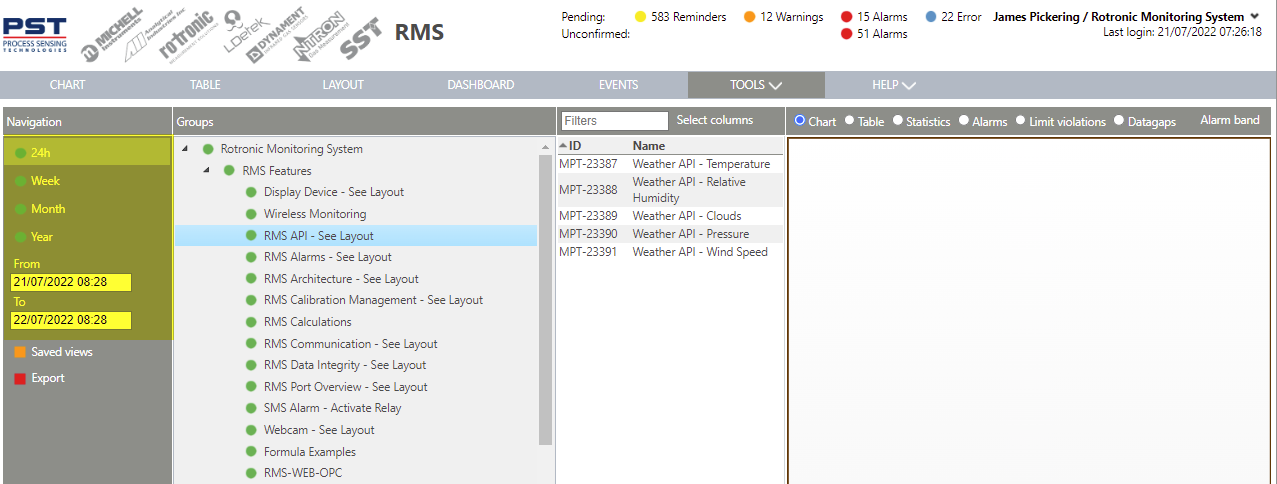Click the From date field
The width and height of the screenshot is (1277, 484).
click(x=72, y=283)
